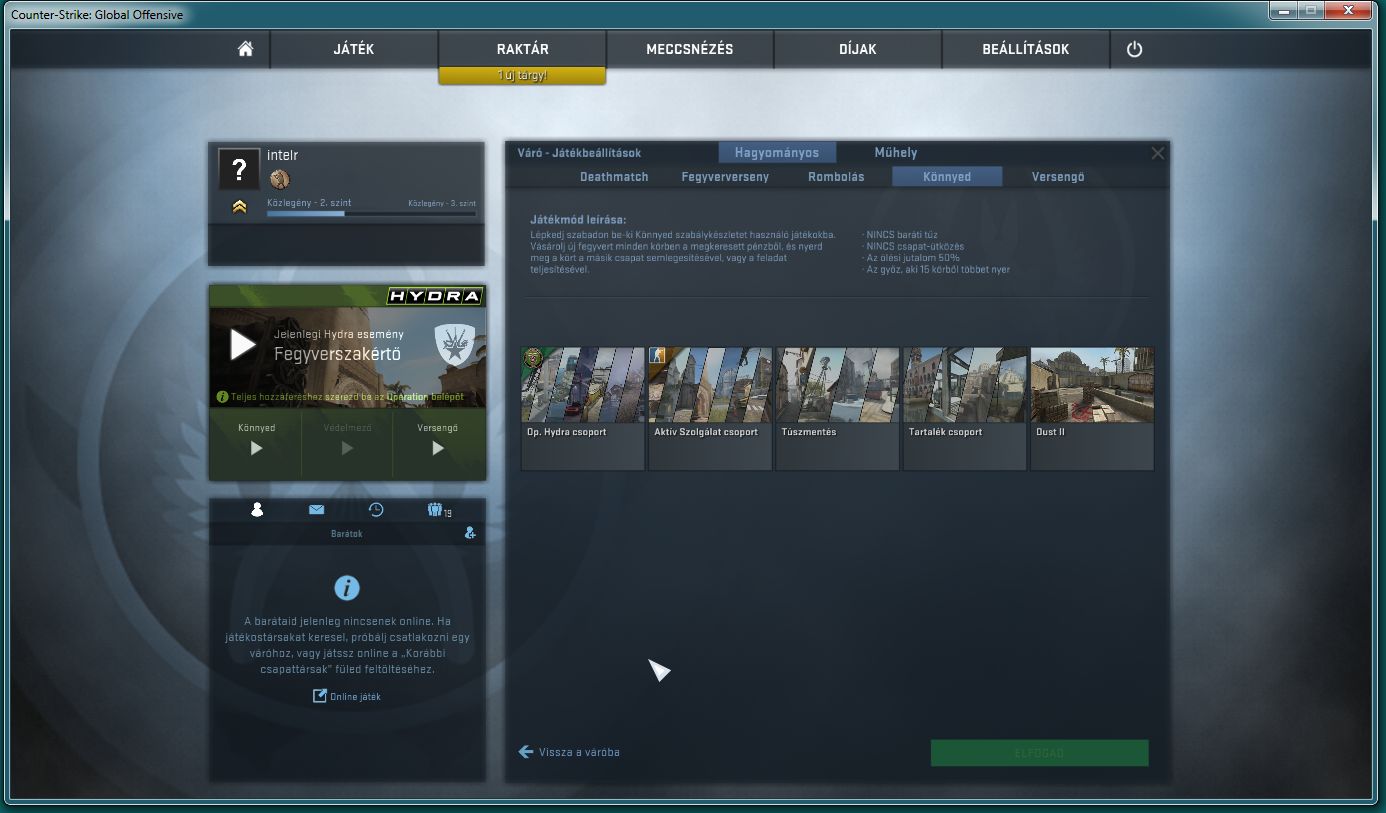The width and height of the screenshot is (1386, 813).
Task: View the medal coin under intelr
Action: 280,179
